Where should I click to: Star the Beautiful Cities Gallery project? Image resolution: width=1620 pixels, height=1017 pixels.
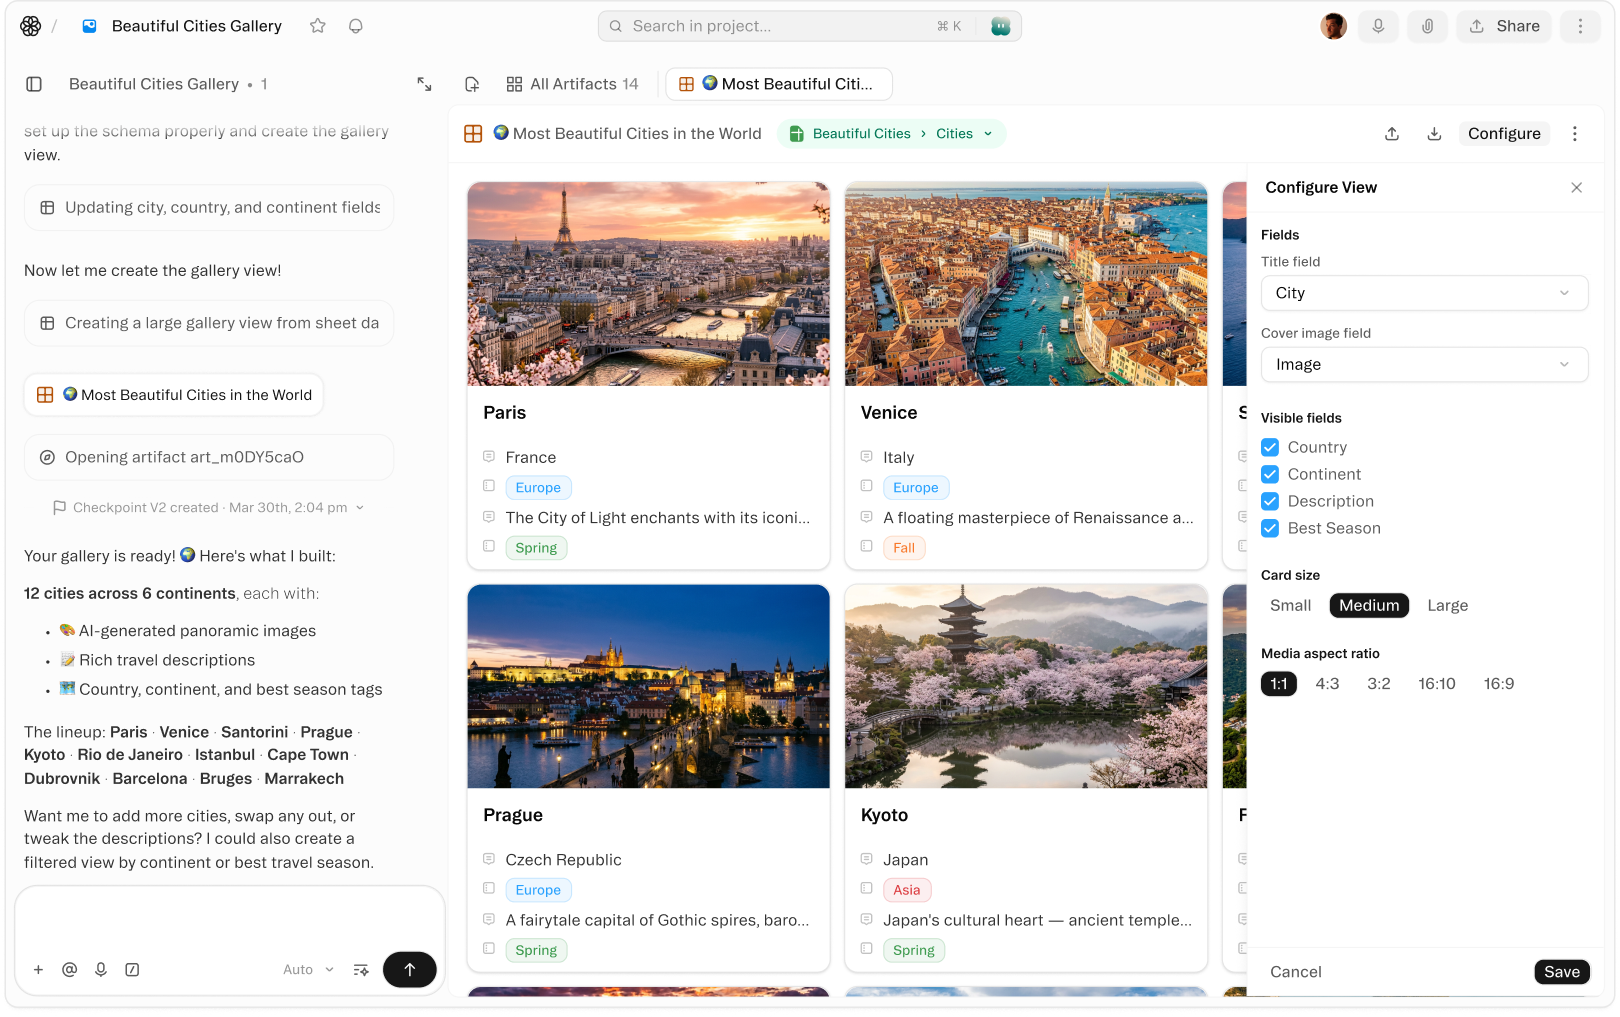pyautogui.click(x=318, y=26)
